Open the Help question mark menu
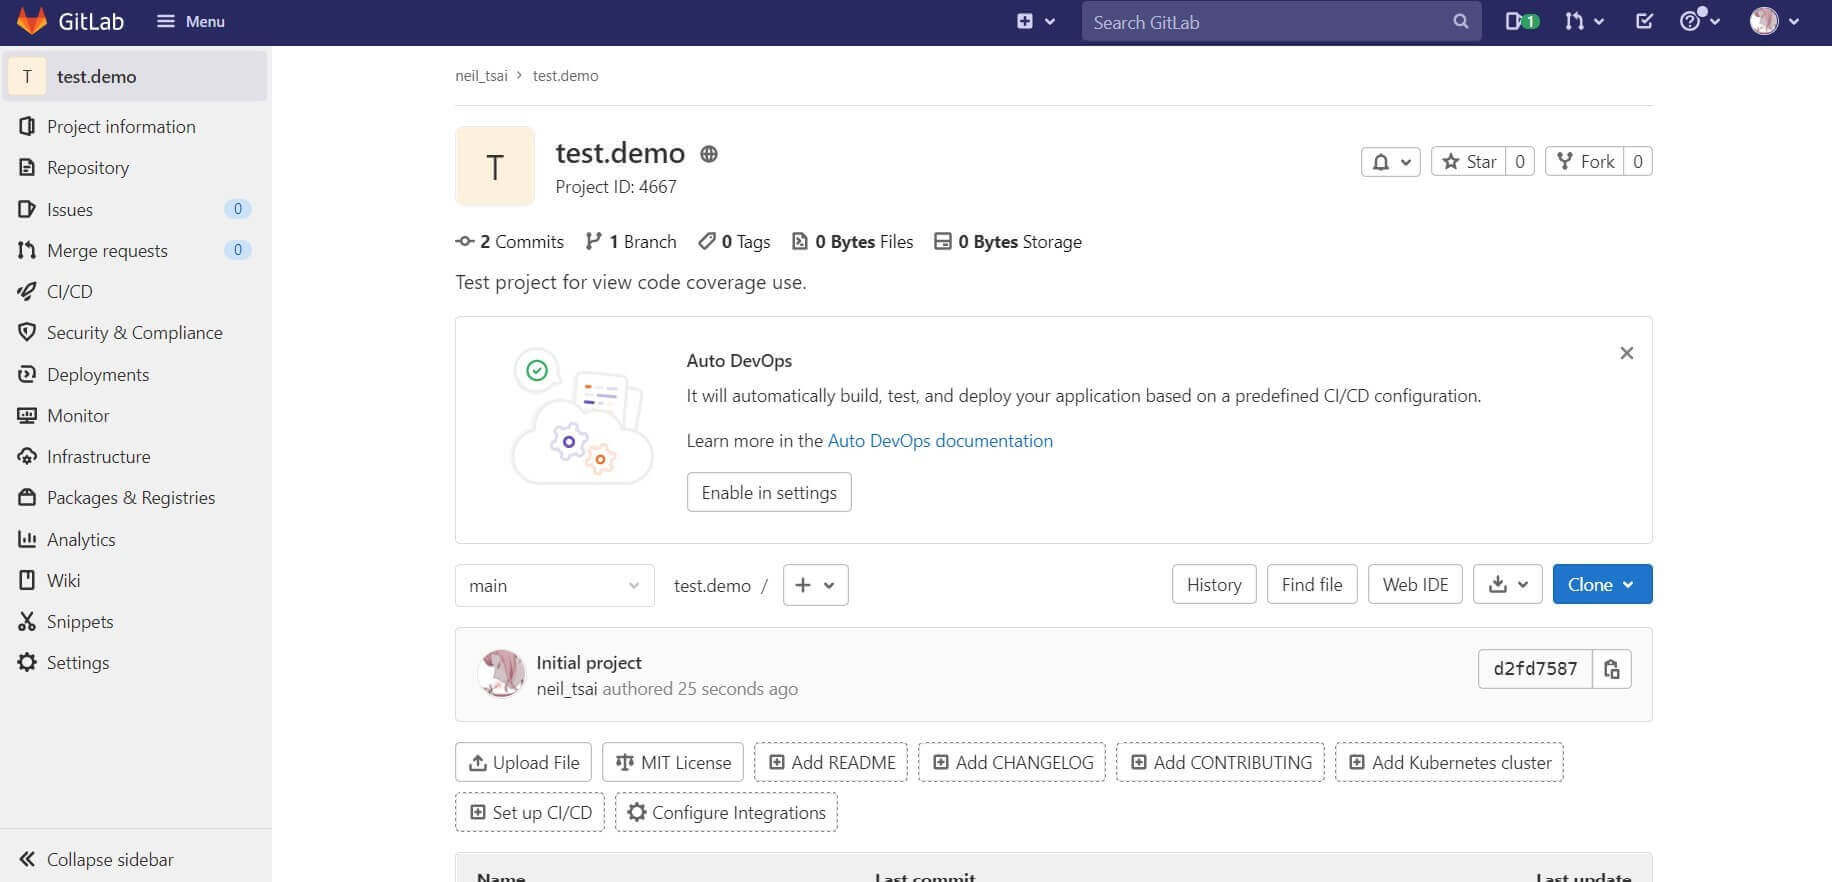 (x=1699, y=21)
